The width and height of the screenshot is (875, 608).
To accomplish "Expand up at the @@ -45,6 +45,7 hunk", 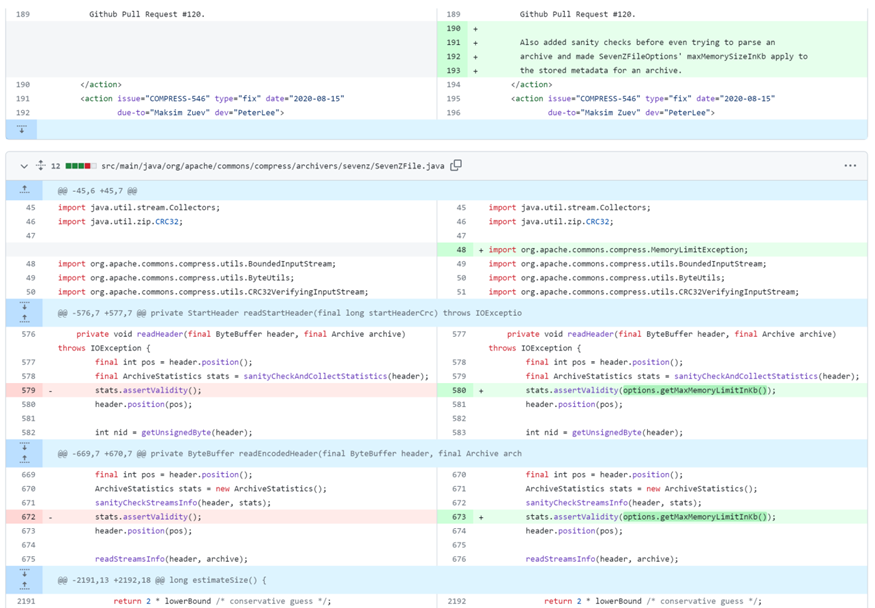I will pyautogui.click(x=24, y=190).
